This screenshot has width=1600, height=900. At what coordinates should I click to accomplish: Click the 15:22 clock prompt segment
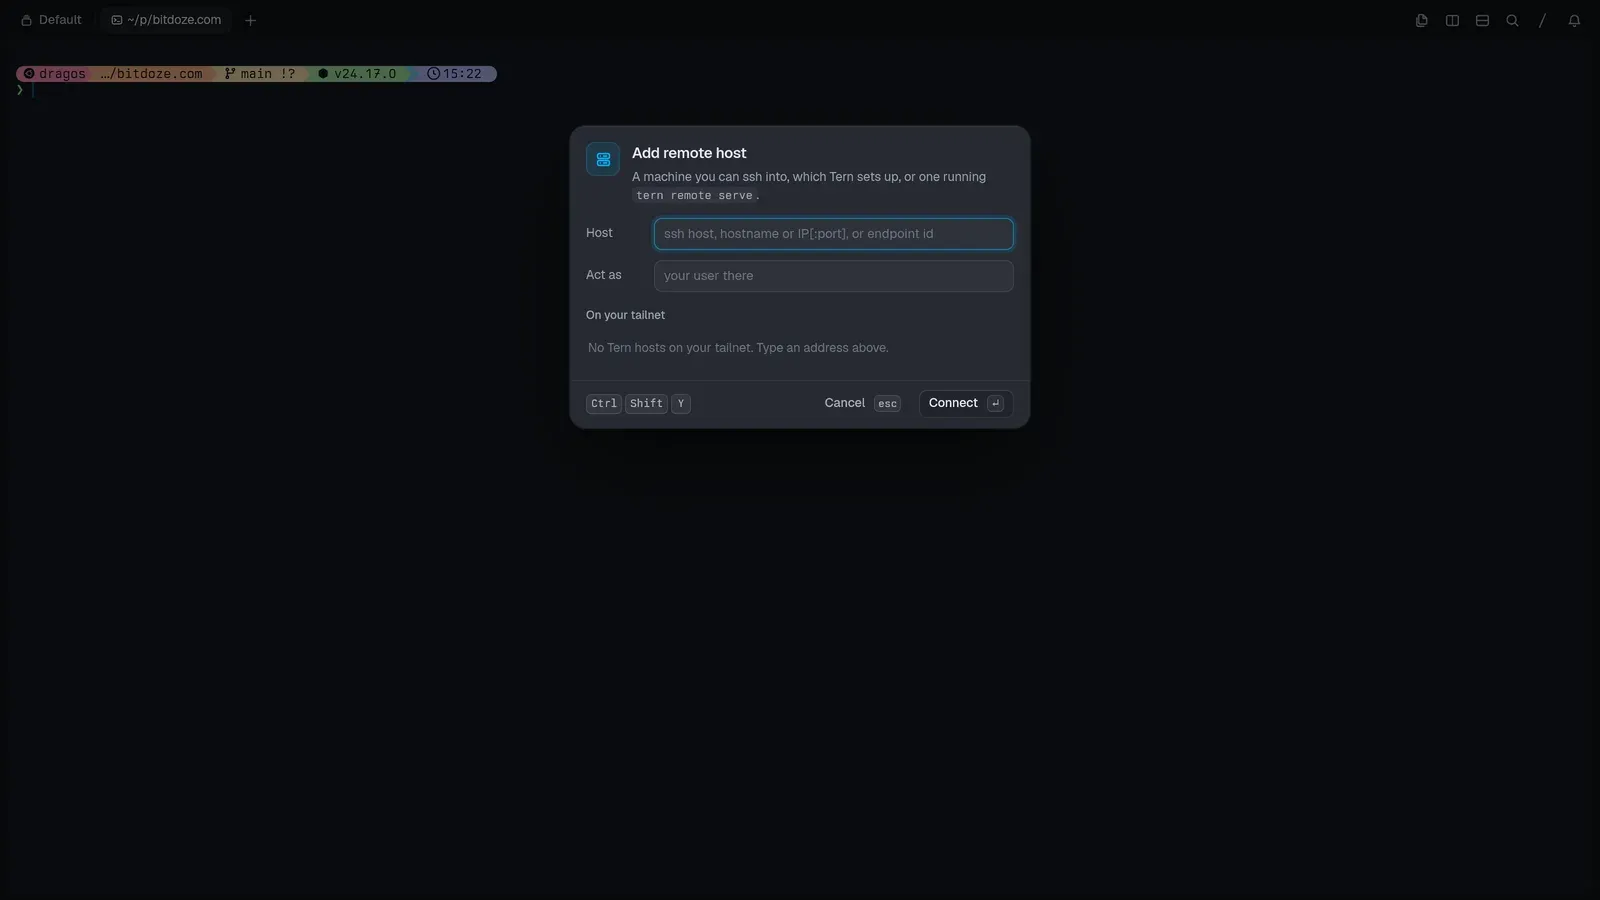point(455,74)
